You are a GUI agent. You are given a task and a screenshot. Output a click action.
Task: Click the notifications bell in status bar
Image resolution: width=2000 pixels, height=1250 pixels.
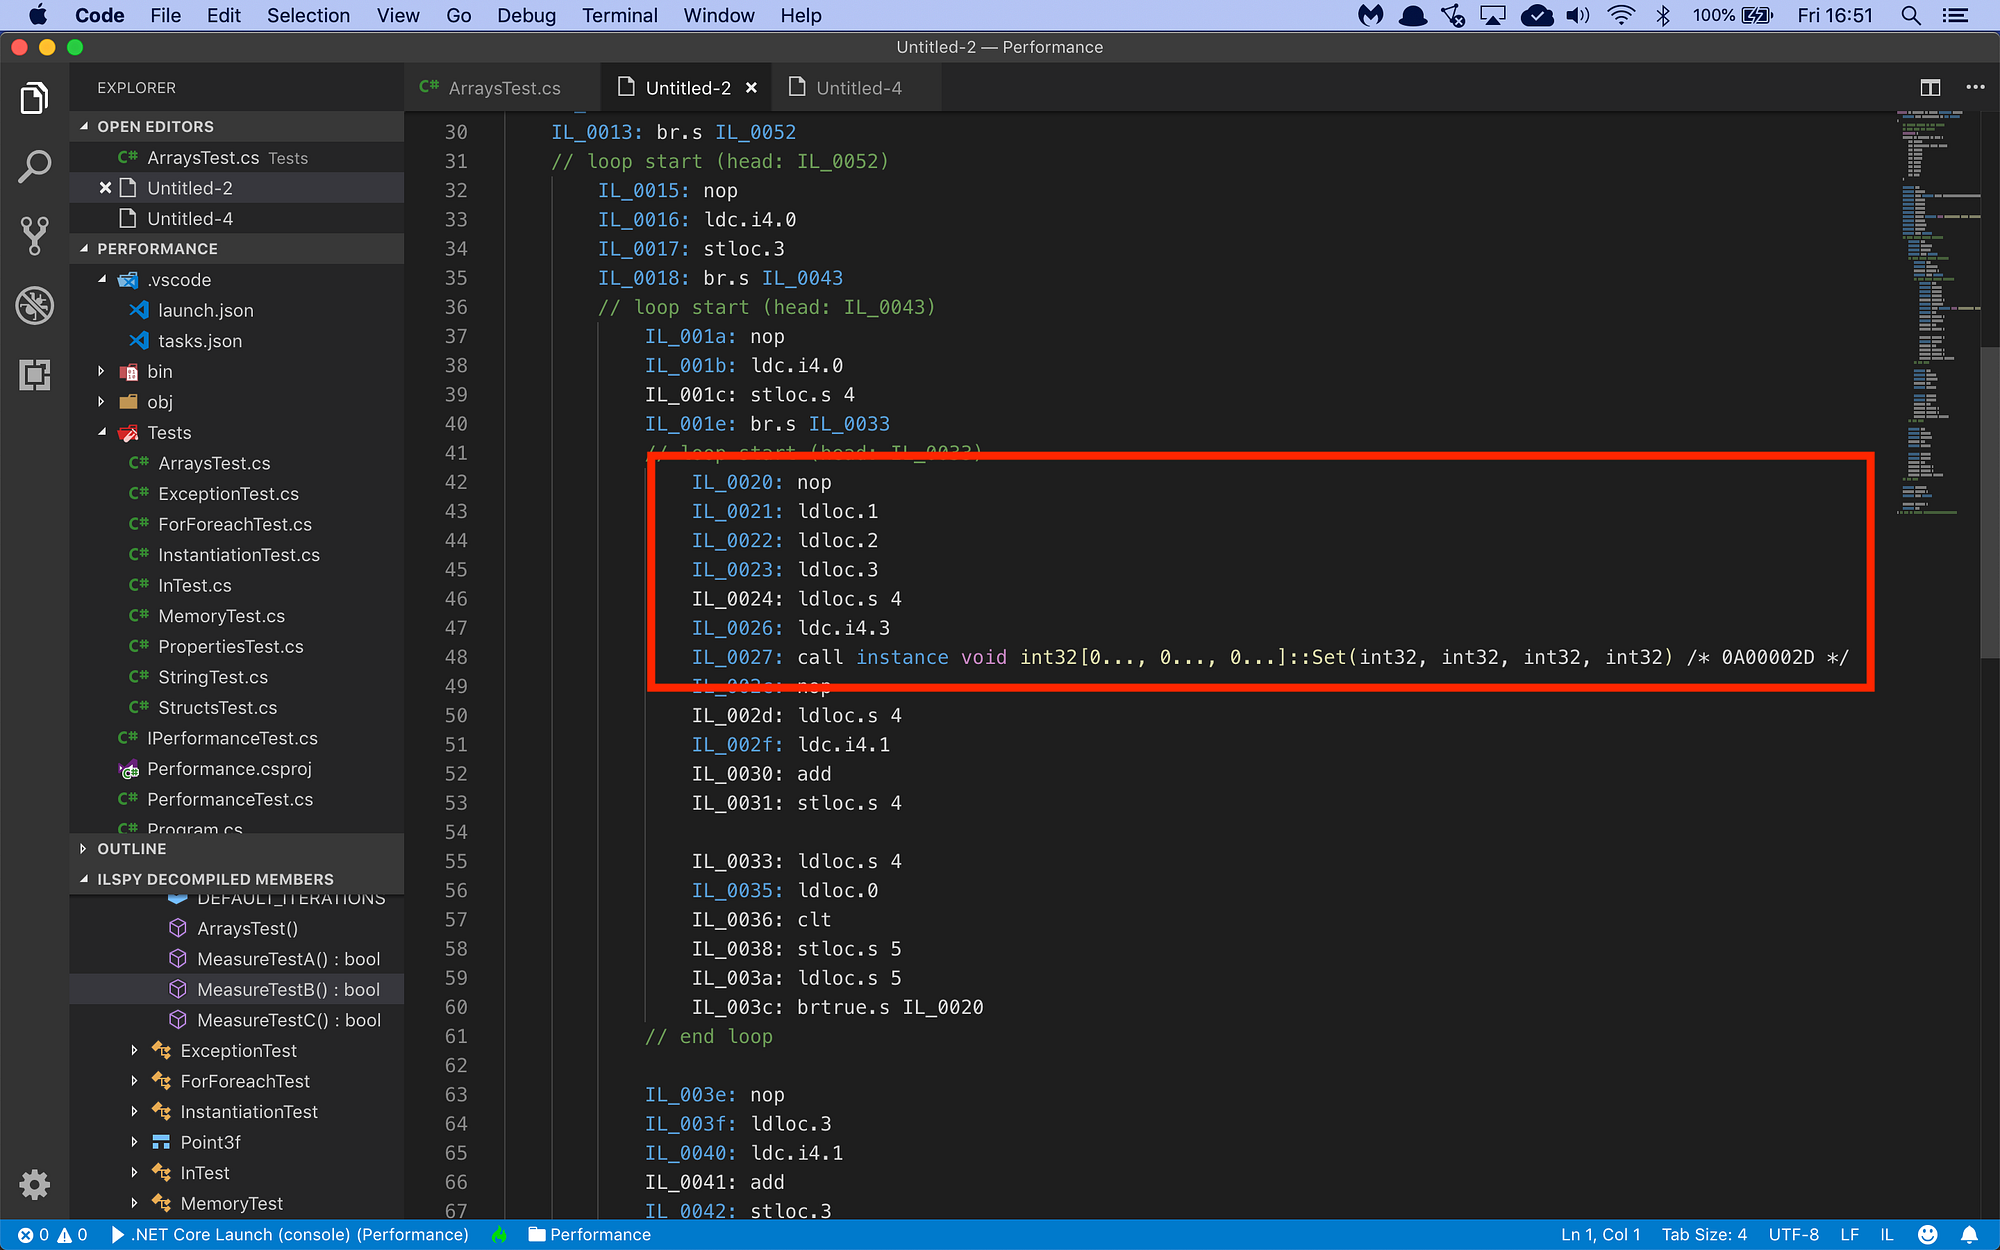tap(1969, 1235)
